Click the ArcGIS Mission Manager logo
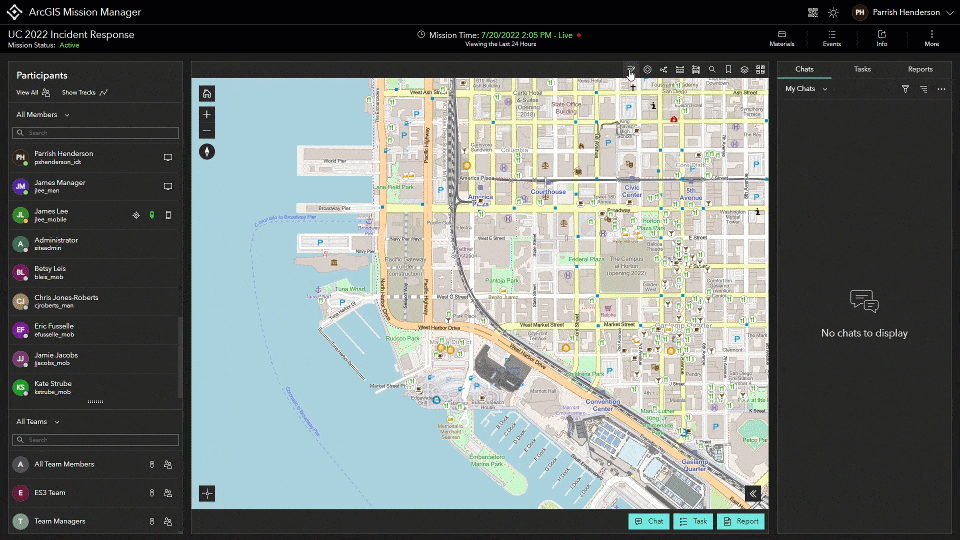Screen dimensions: 960x540 point(15,12)
